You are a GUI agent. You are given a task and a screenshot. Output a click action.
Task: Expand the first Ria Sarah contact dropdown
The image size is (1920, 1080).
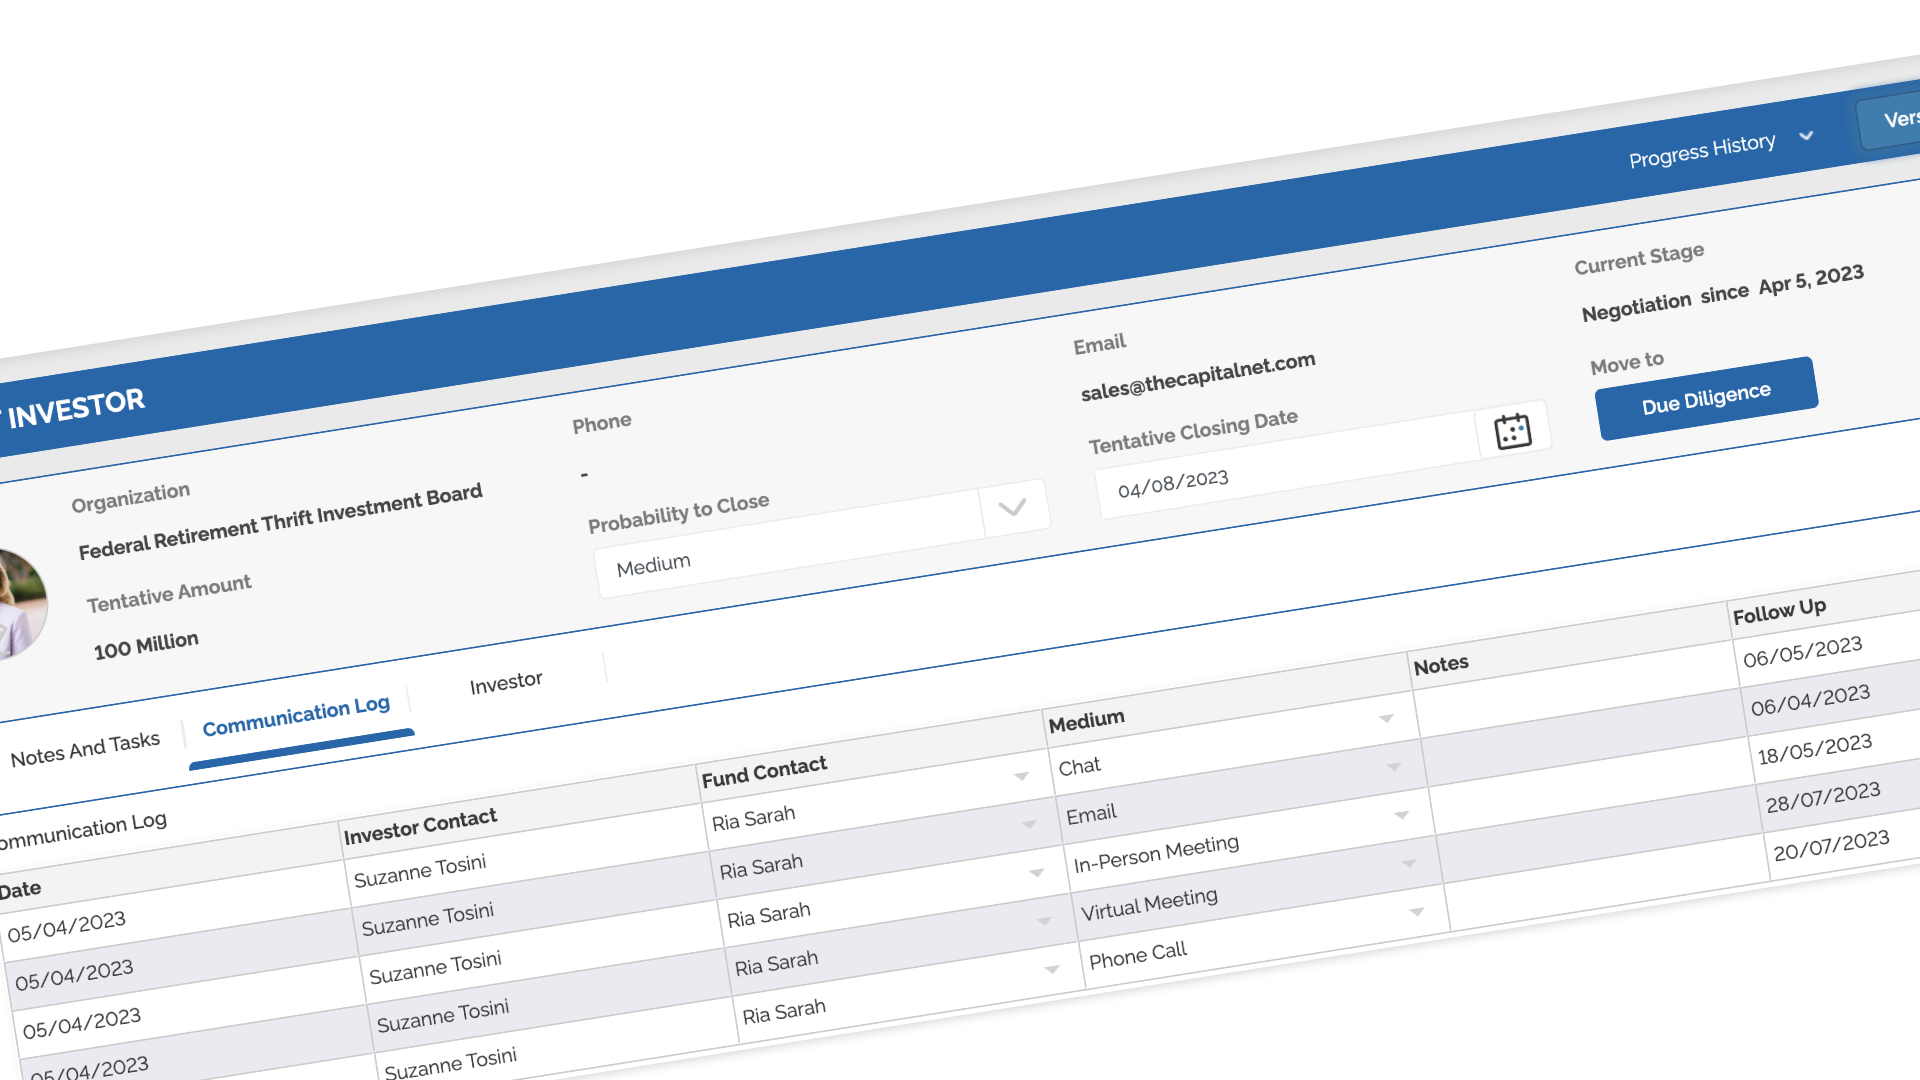[x=1028, y=825]
